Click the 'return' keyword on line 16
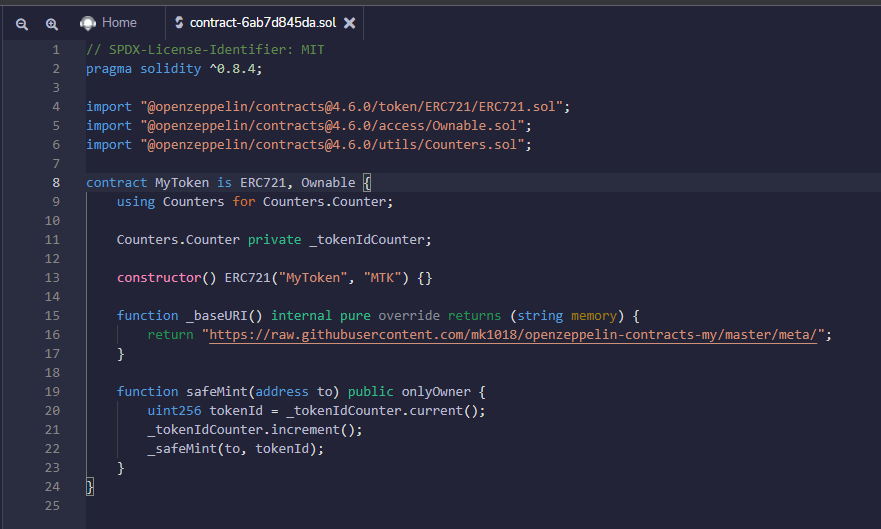Image resolution: width=881 pixels, height=529 pixels. click(x=170, y=335)
